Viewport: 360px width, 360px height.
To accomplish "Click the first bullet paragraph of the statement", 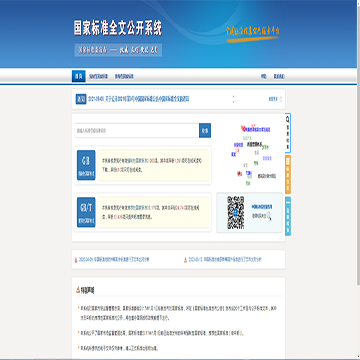I will pyautogui.click(x=178, y=313).
